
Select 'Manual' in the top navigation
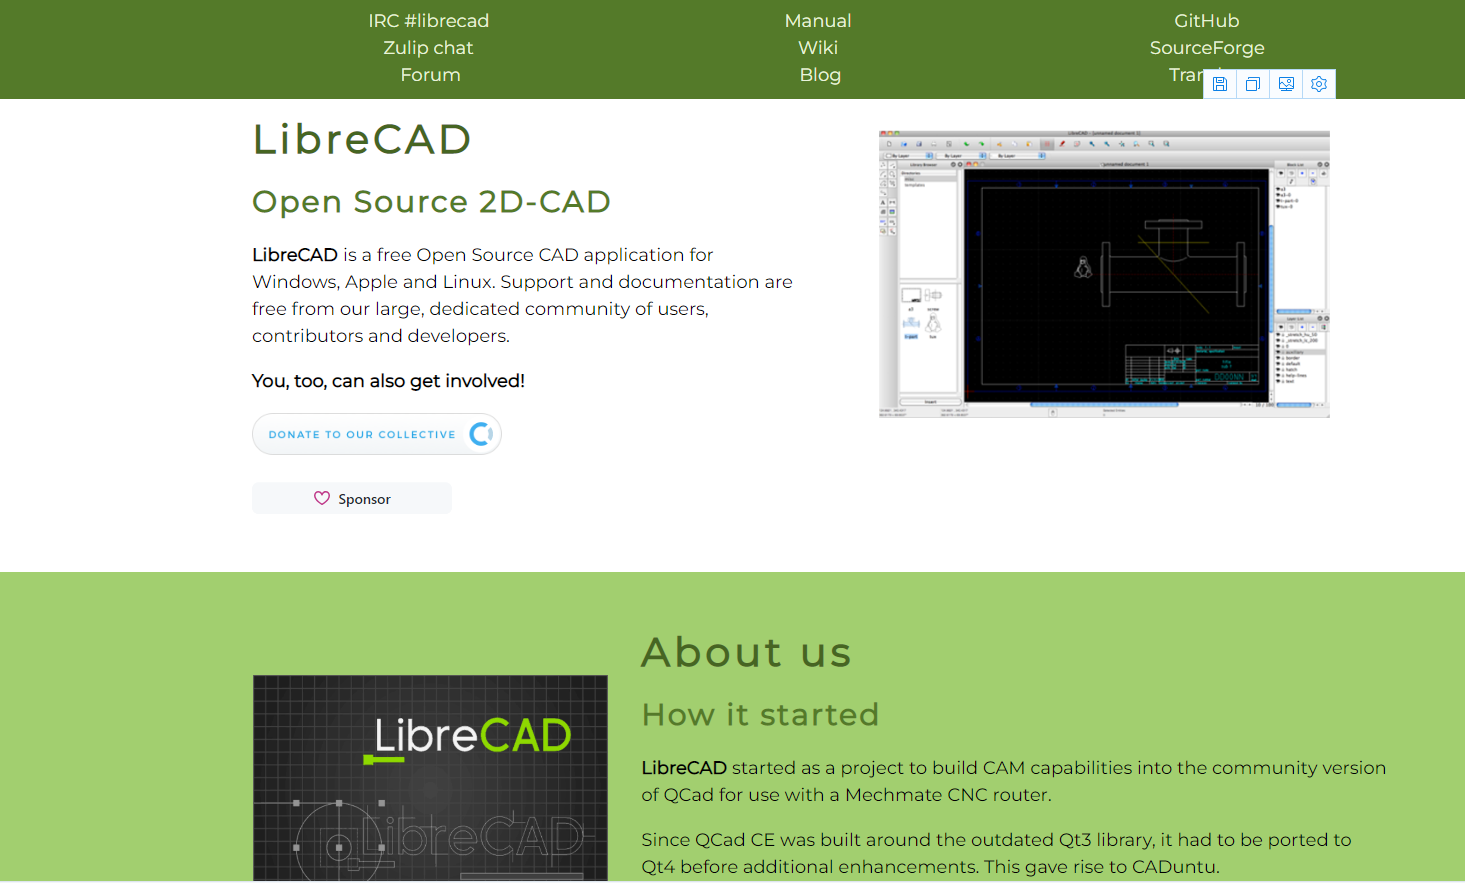(x=818, y=20)
